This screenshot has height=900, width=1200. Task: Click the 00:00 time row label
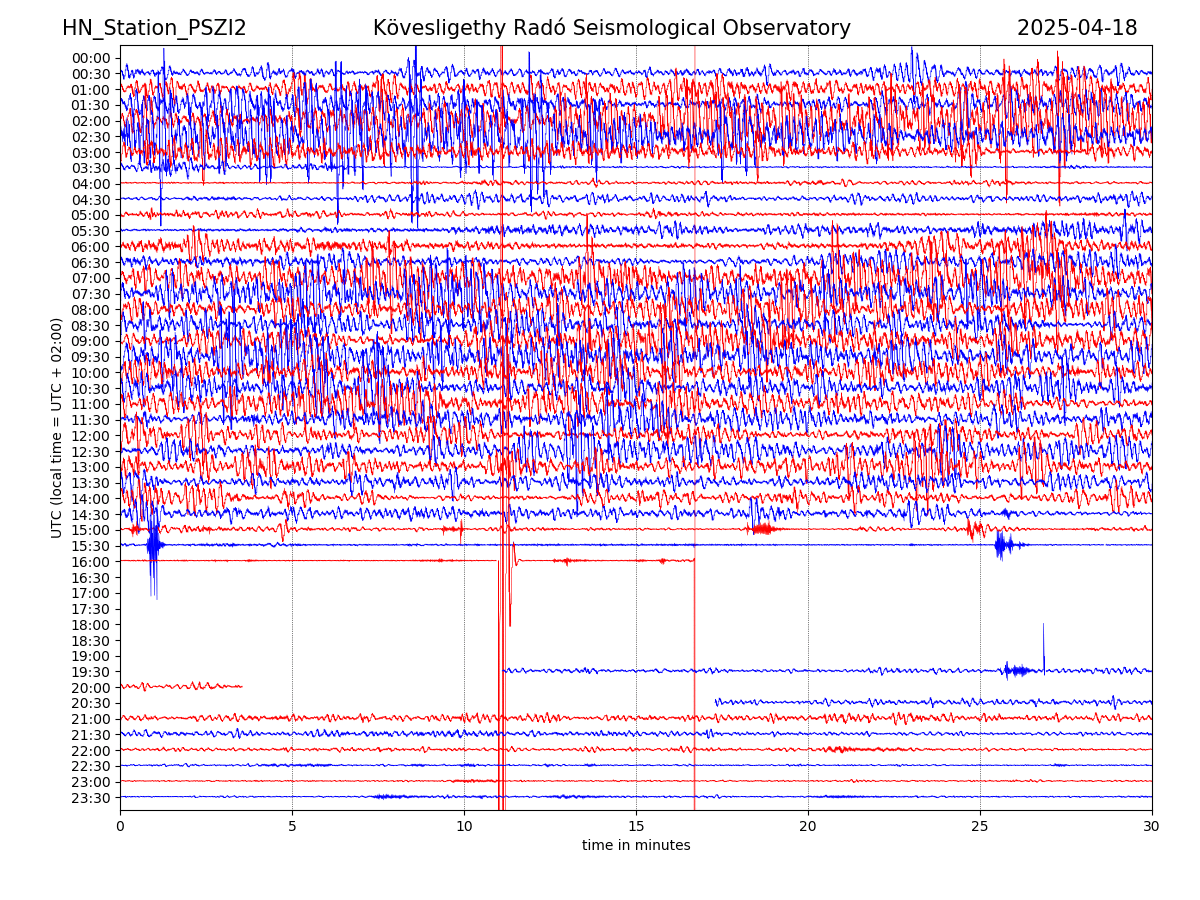click(x=90, y=58)
